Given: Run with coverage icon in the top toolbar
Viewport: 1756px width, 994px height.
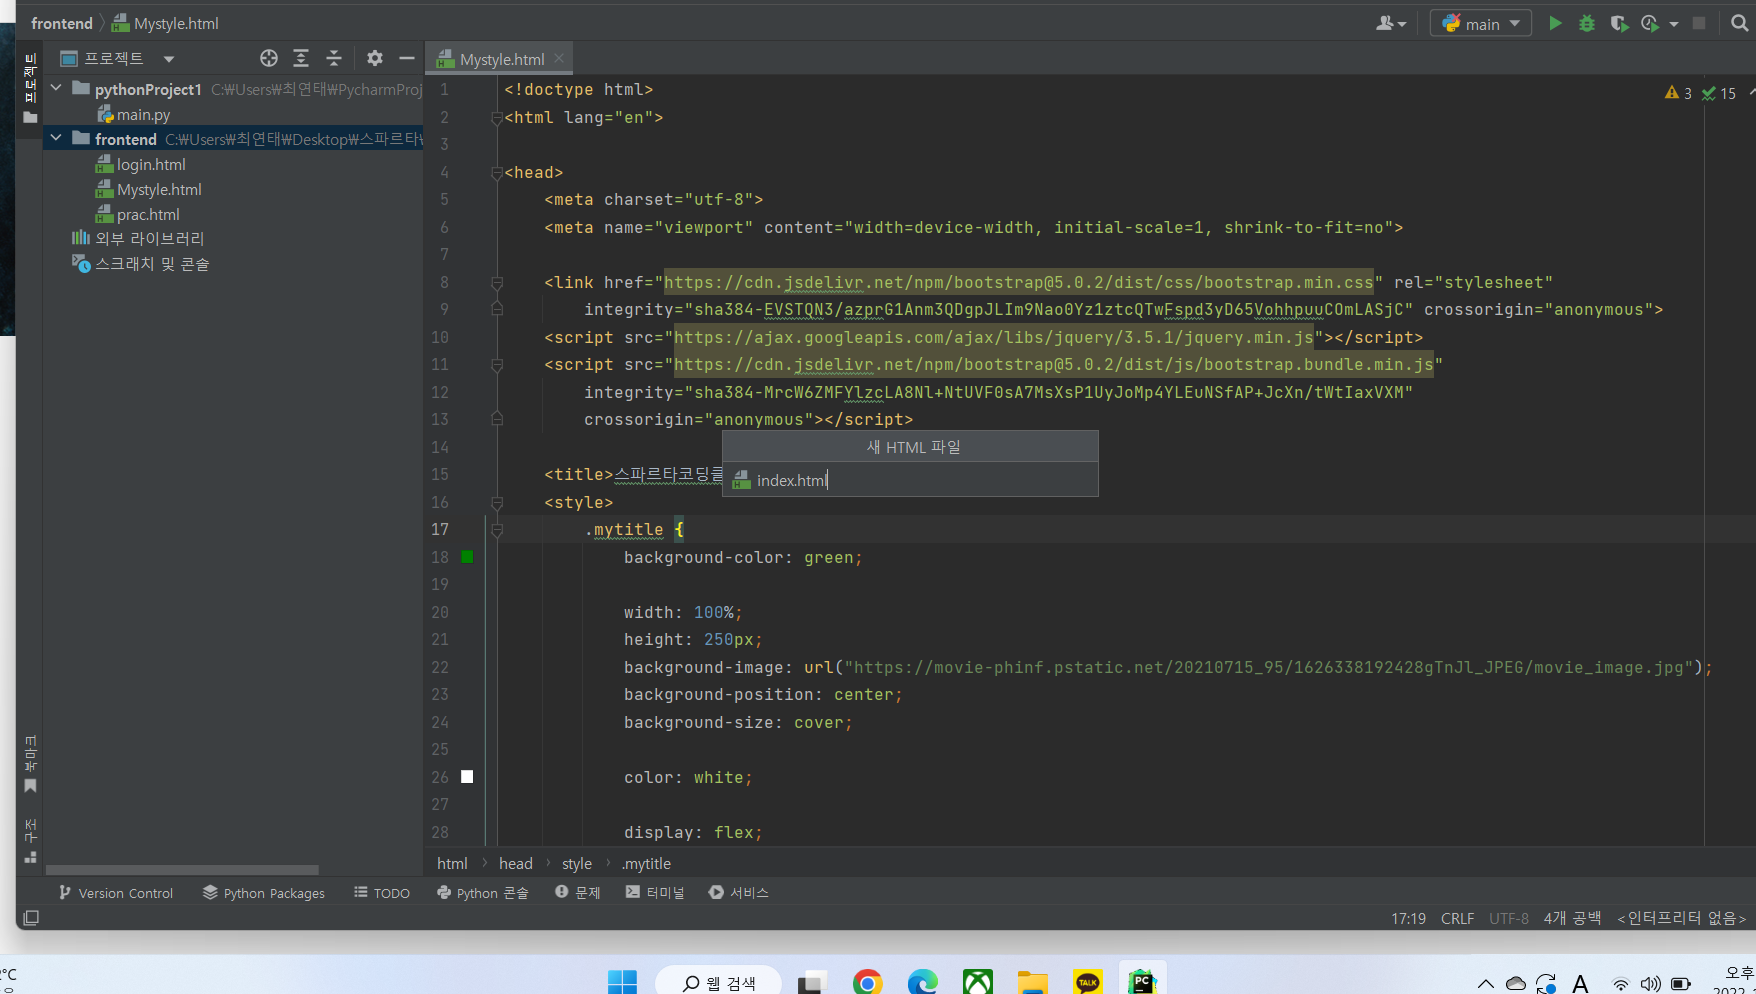Looking at the screenshot, I should coord(1619,23).
